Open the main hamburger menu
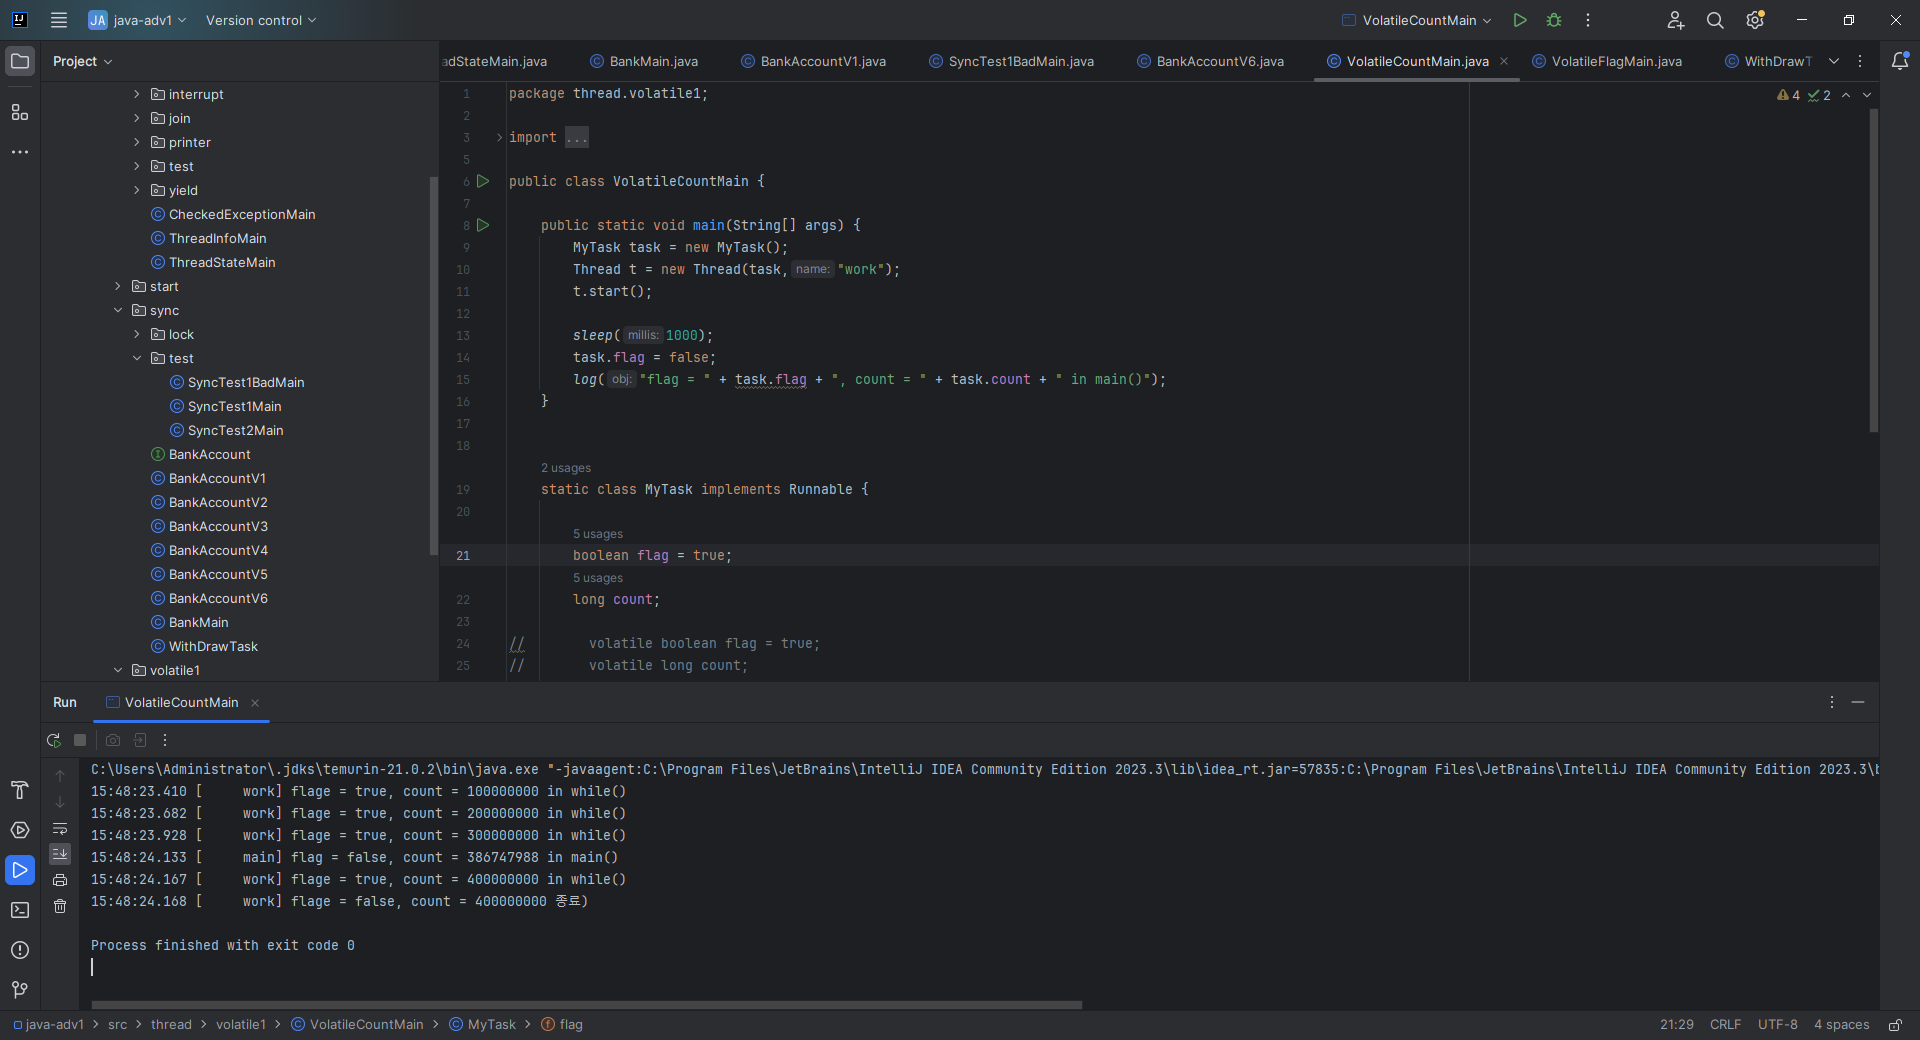 point(59,20)
